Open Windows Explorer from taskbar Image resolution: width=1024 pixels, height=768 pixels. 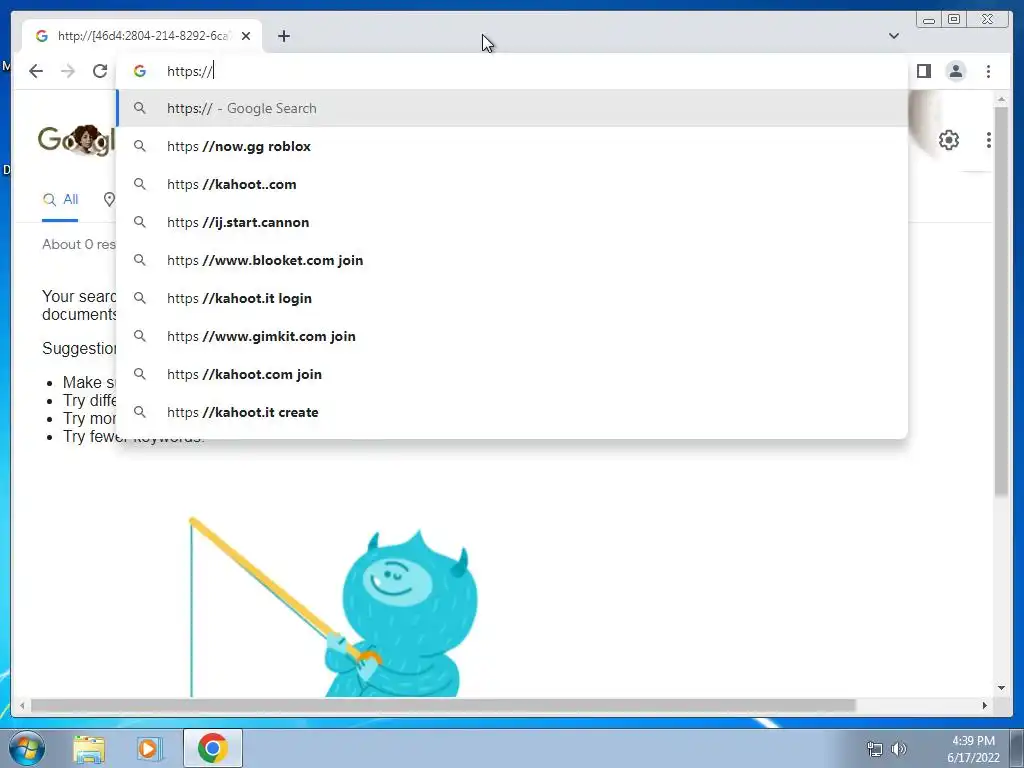click(x=89, y=749)
